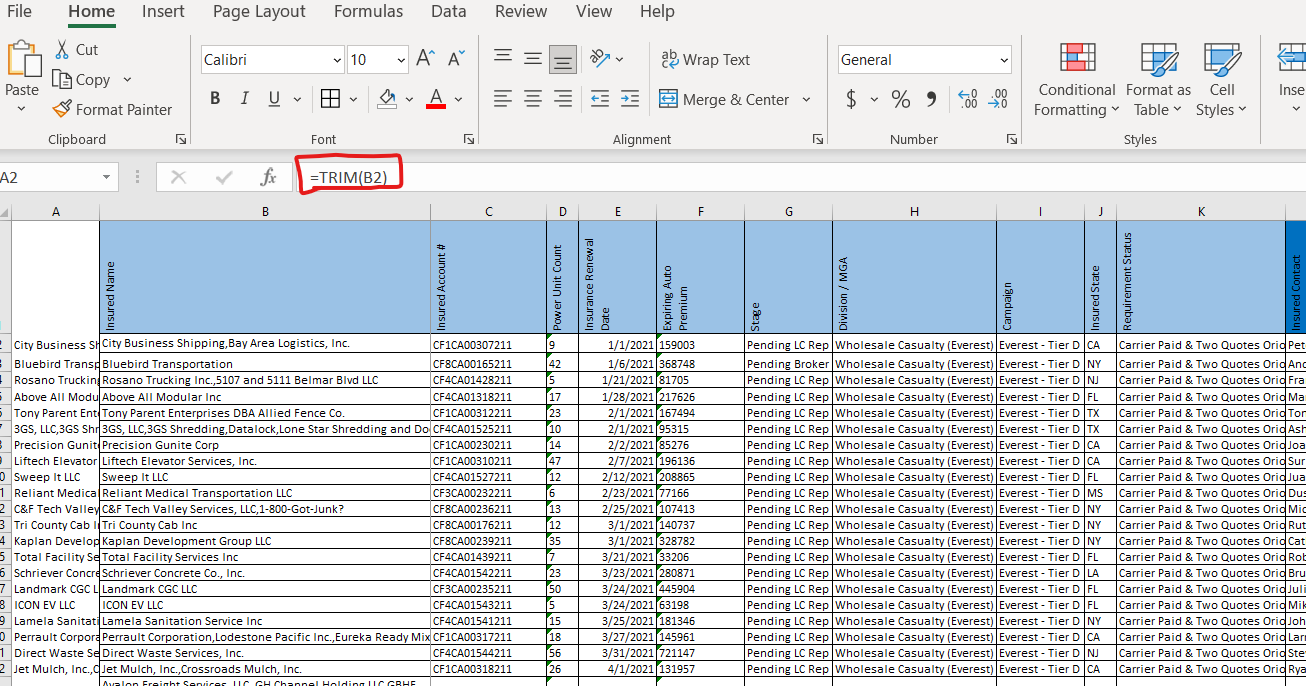
Task: Expand the Merge & Center options arrow
Action: (x=806, y=99)
